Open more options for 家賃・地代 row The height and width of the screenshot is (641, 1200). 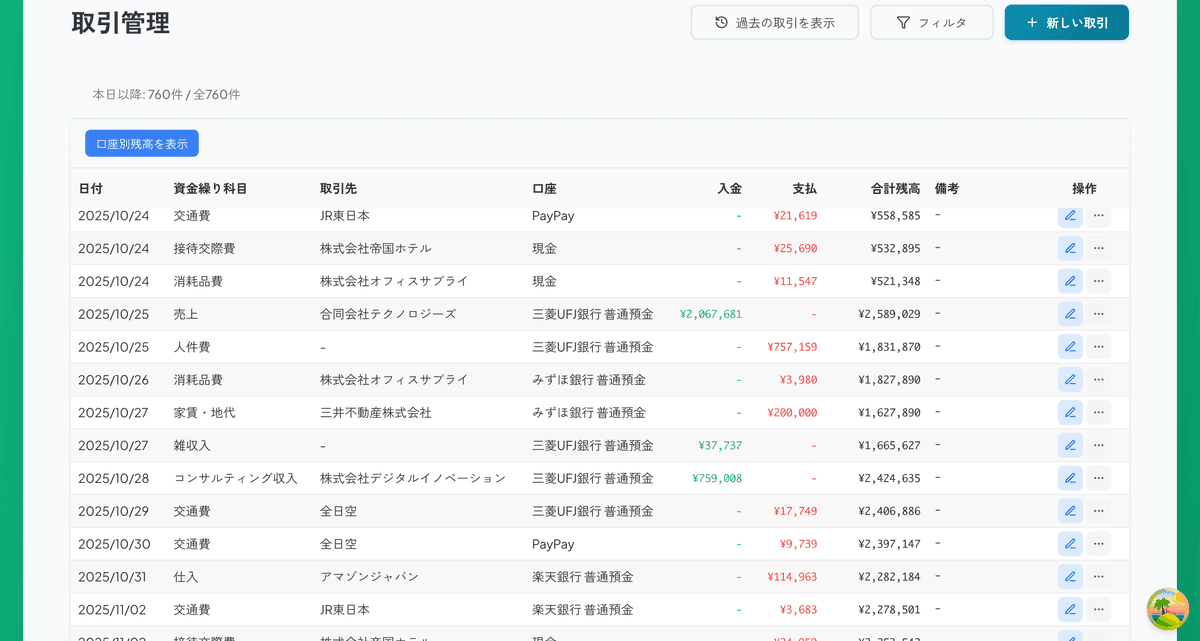tap(1099, 412)
